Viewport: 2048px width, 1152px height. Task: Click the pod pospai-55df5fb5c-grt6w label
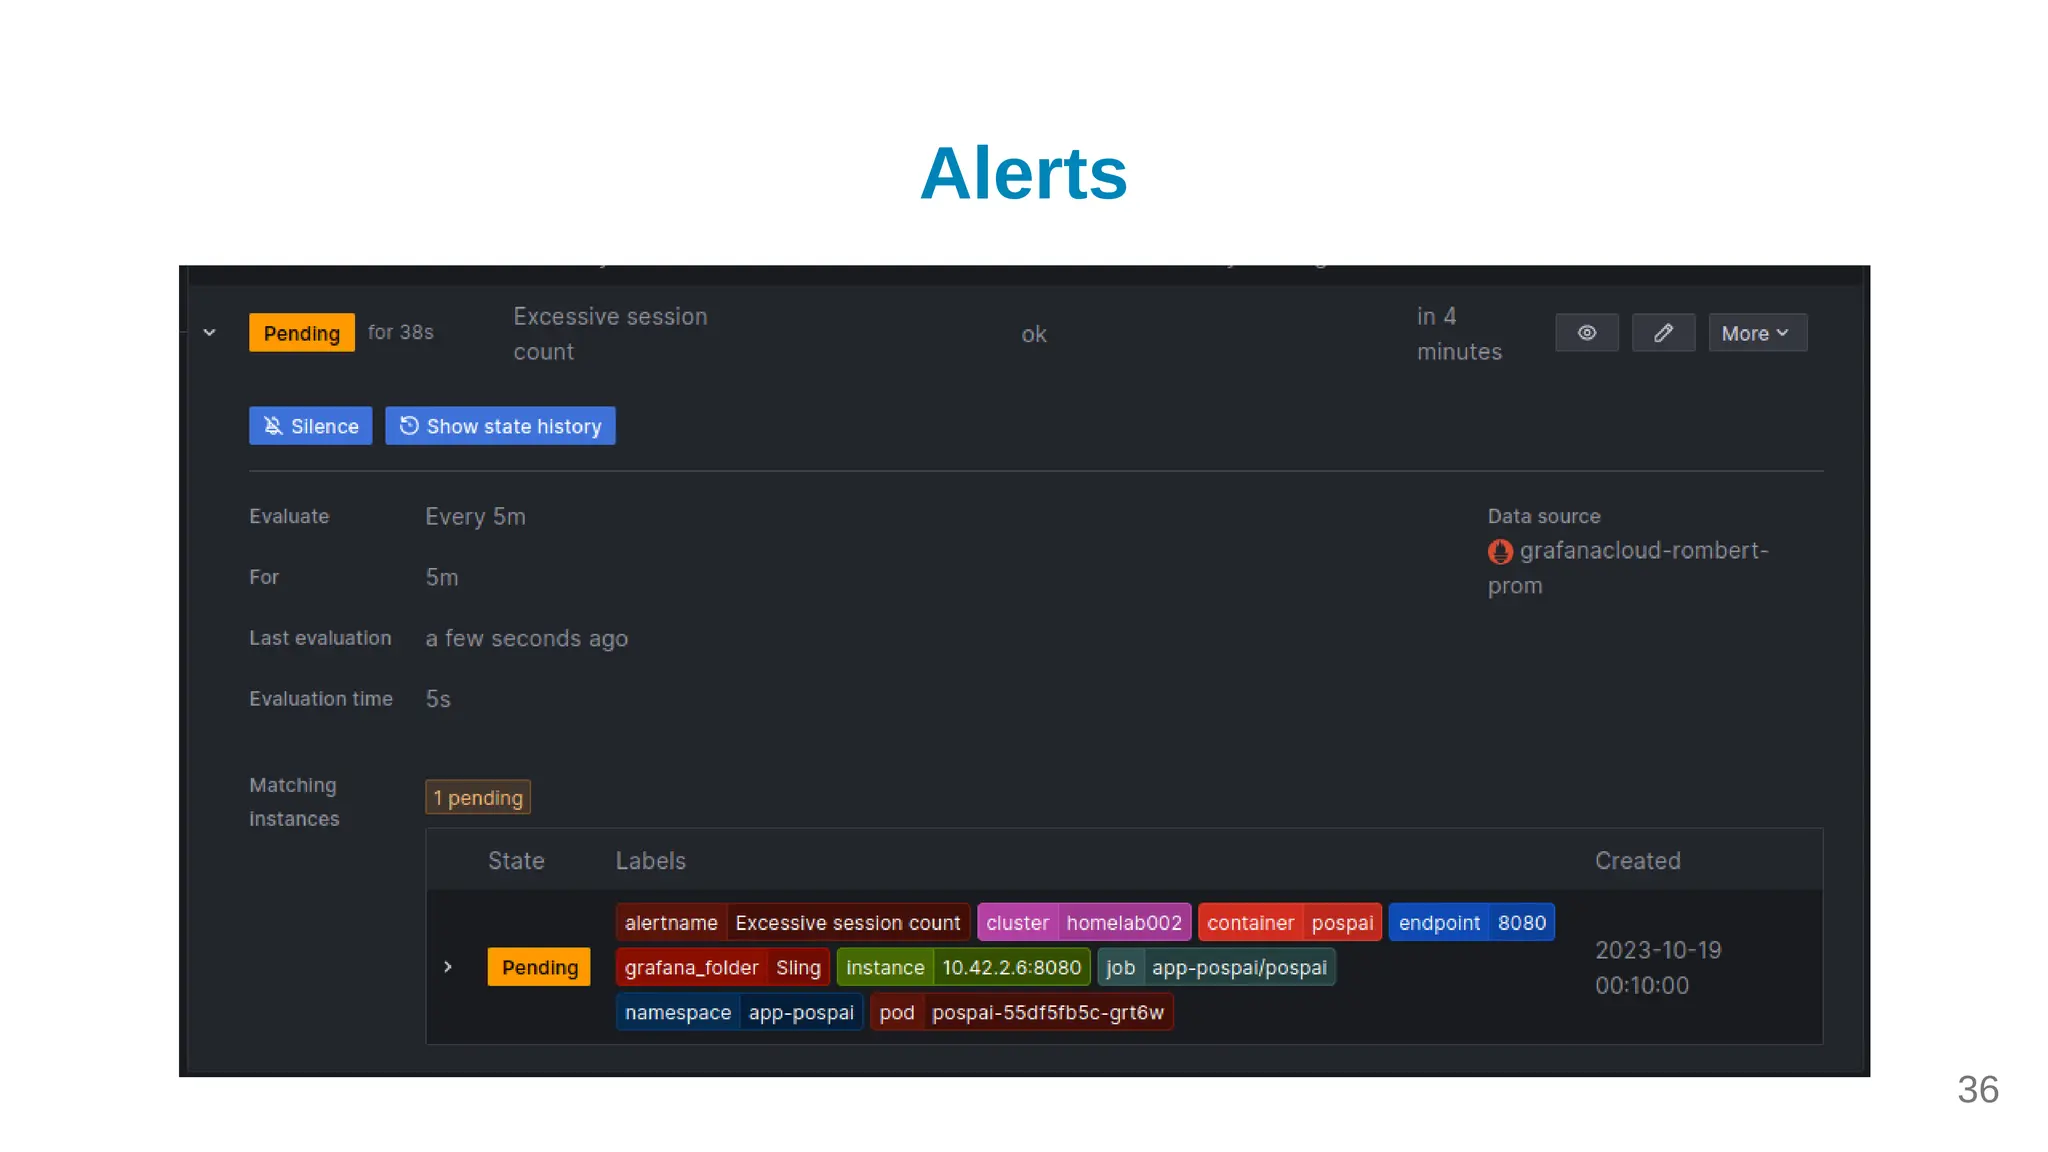tap(1021, 1012)
